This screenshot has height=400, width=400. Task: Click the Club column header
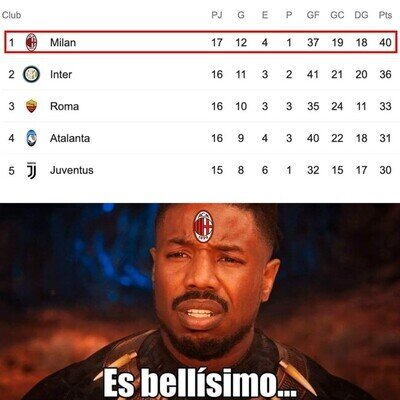(11, 15)
